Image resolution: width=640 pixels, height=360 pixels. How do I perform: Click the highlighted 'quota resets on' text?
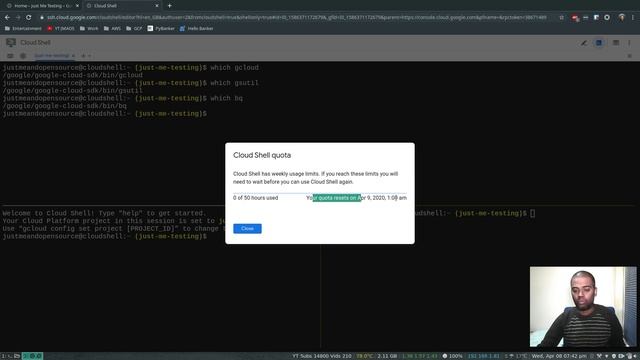tap(337, 198)
